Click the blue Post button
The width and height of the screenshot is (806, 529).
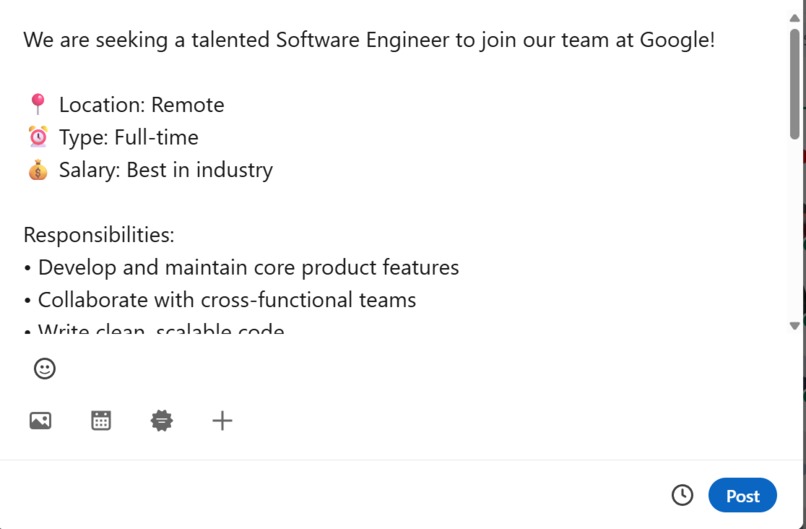[x=742, y=496]
